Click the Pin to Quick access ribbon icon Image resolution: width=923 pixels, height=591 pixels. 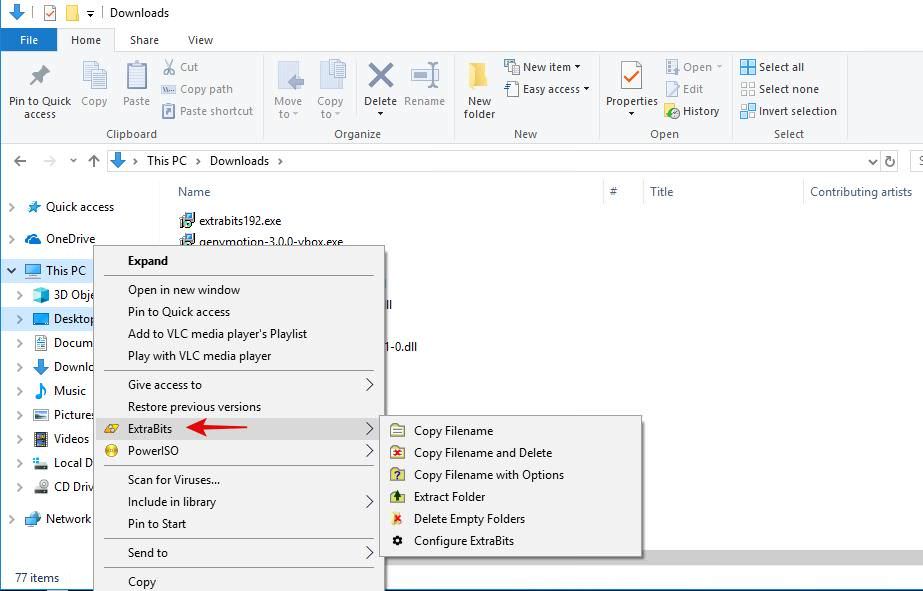[39, 75]
